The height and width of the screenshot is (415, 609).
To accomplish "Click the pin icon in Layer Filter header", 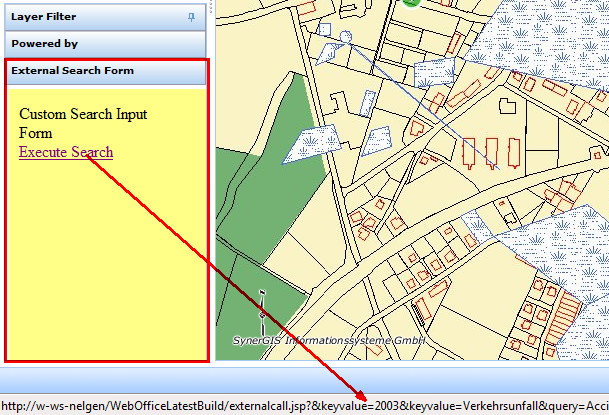I will 191,17.
